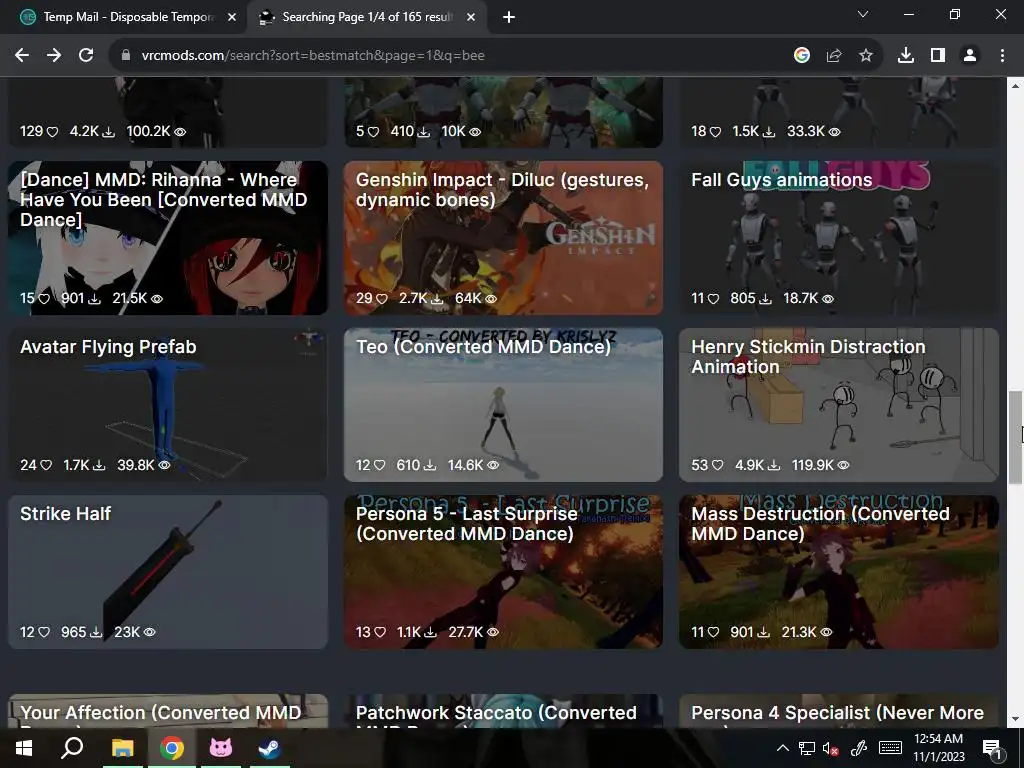The height and width of the screenshot is (768, 1024).
Task: Click download icon beside 410 downloads
Action: point(424,132)
